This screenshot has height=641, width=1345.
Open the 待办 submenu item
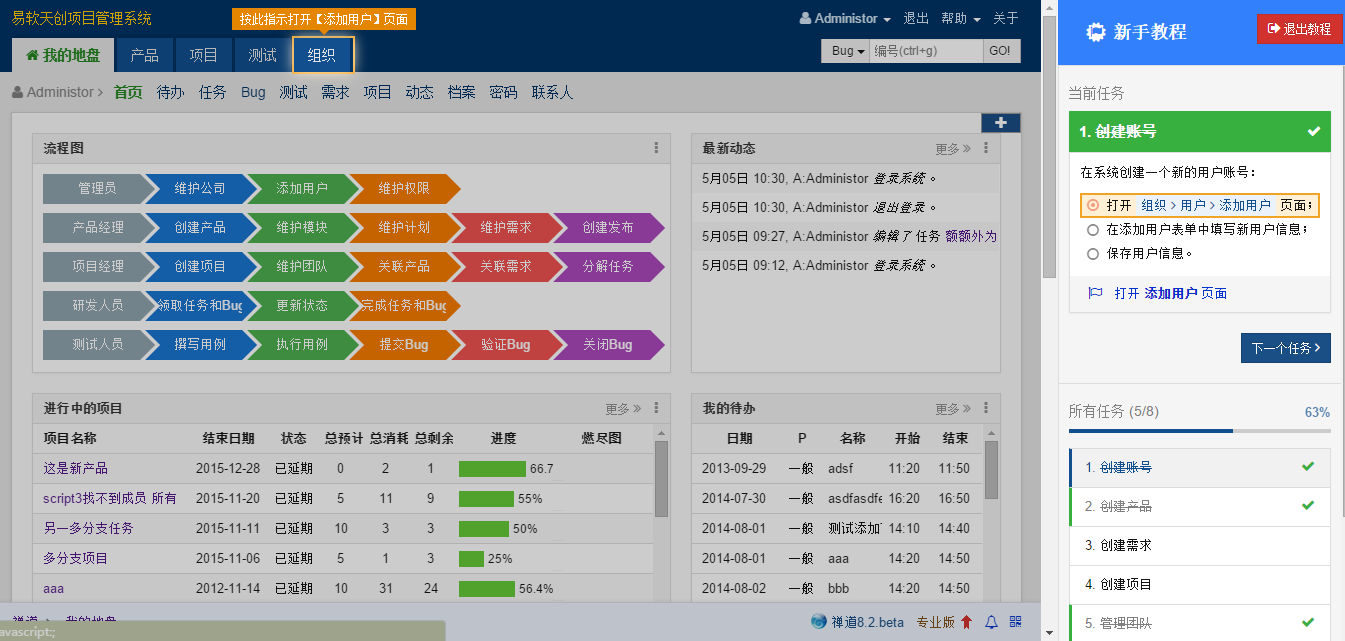click(170, 92)
